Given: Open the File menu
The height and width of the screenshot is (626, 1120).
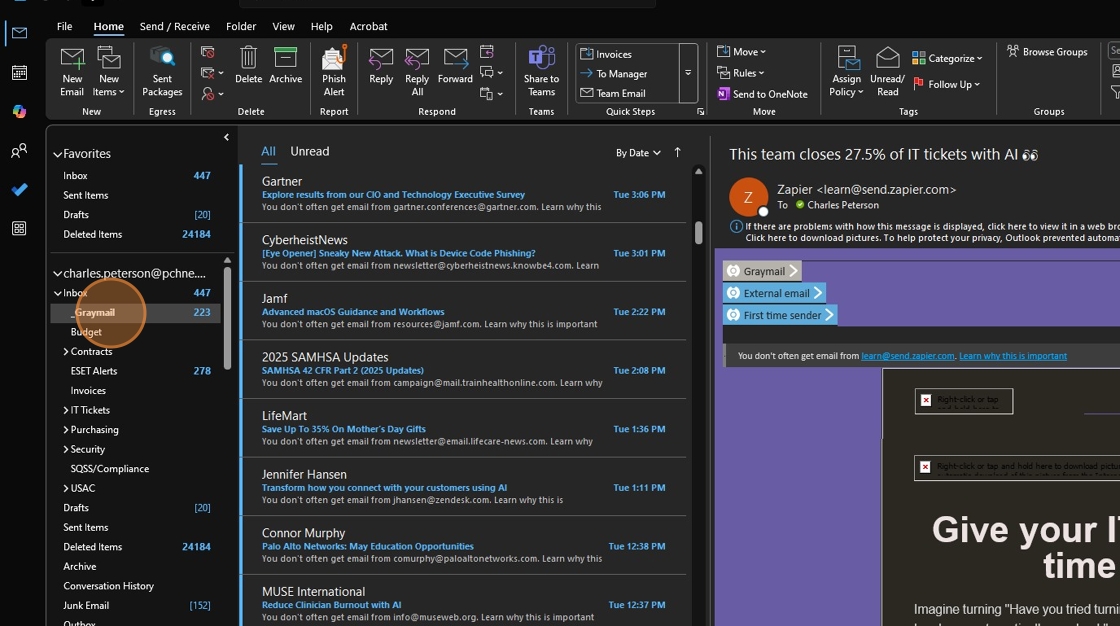Looking at the screenshot, I should click(64, 26).
